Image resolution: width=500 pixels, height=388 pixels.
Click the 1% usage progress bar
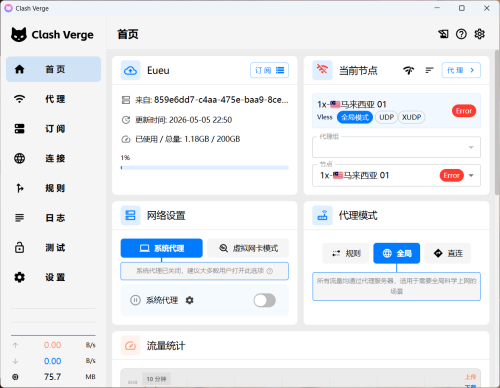point(205,168)
